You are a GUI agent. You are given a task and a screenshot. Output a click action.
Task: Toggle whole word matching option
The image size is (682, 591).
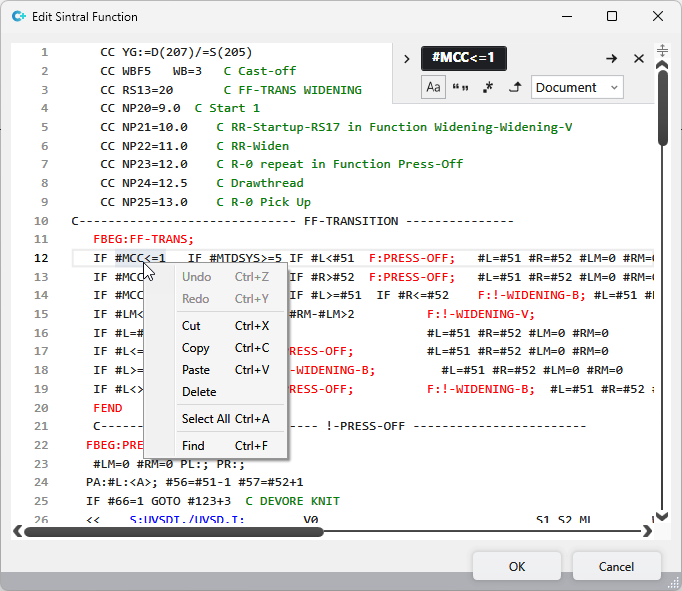(x=461, y=88)
